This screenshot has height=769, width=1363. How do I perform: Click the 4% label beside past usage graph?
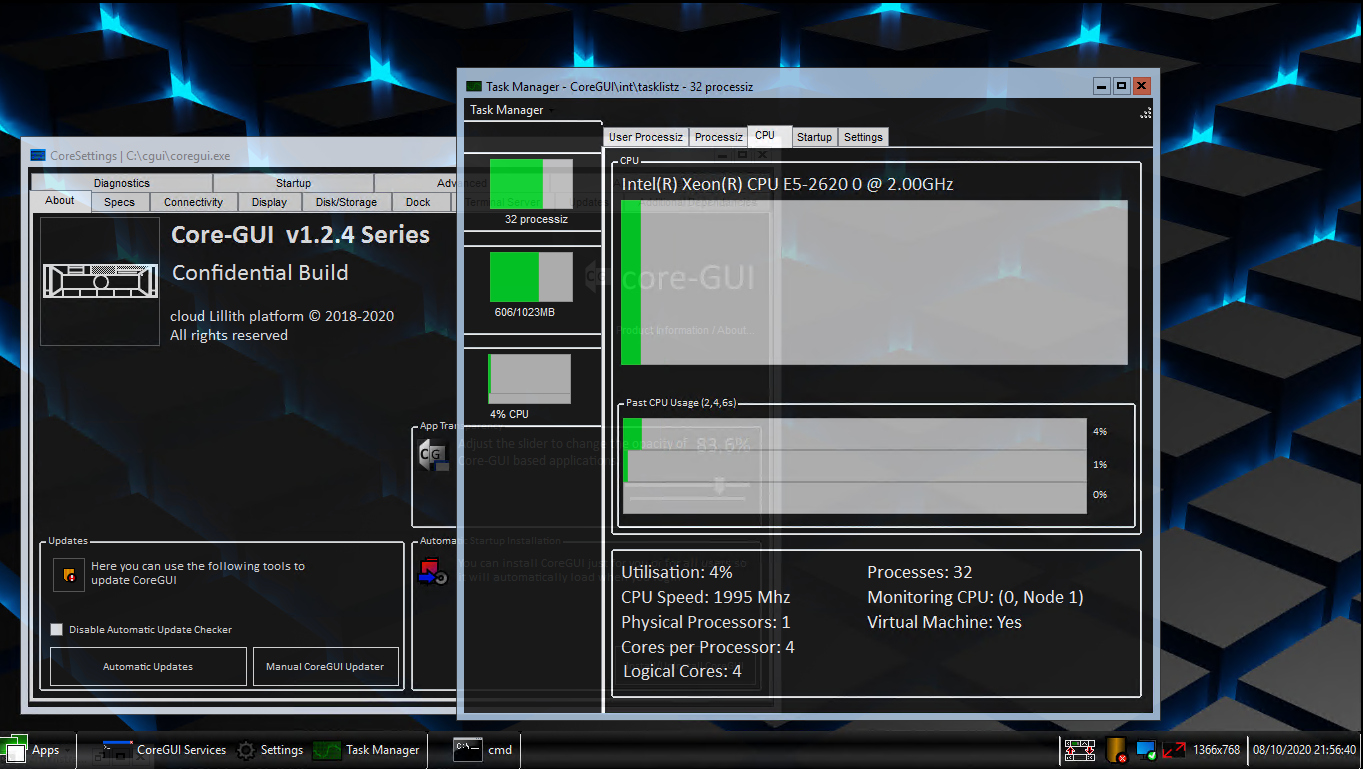[x=1100, y=432]
